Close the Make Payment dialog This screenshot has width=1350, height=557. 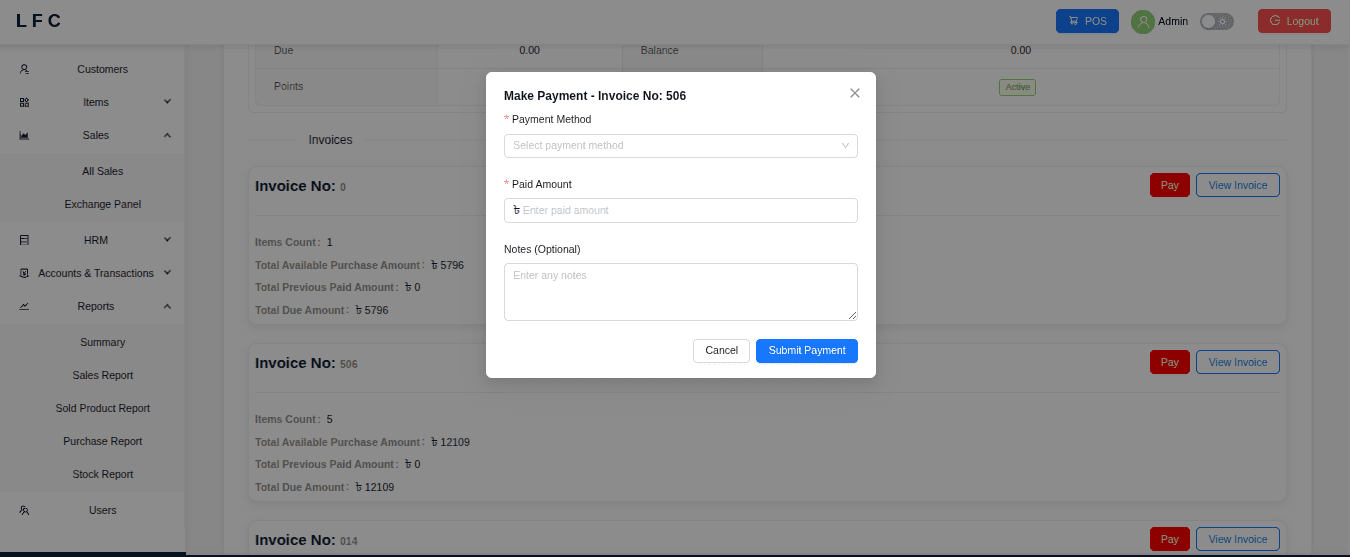point(855,93)
